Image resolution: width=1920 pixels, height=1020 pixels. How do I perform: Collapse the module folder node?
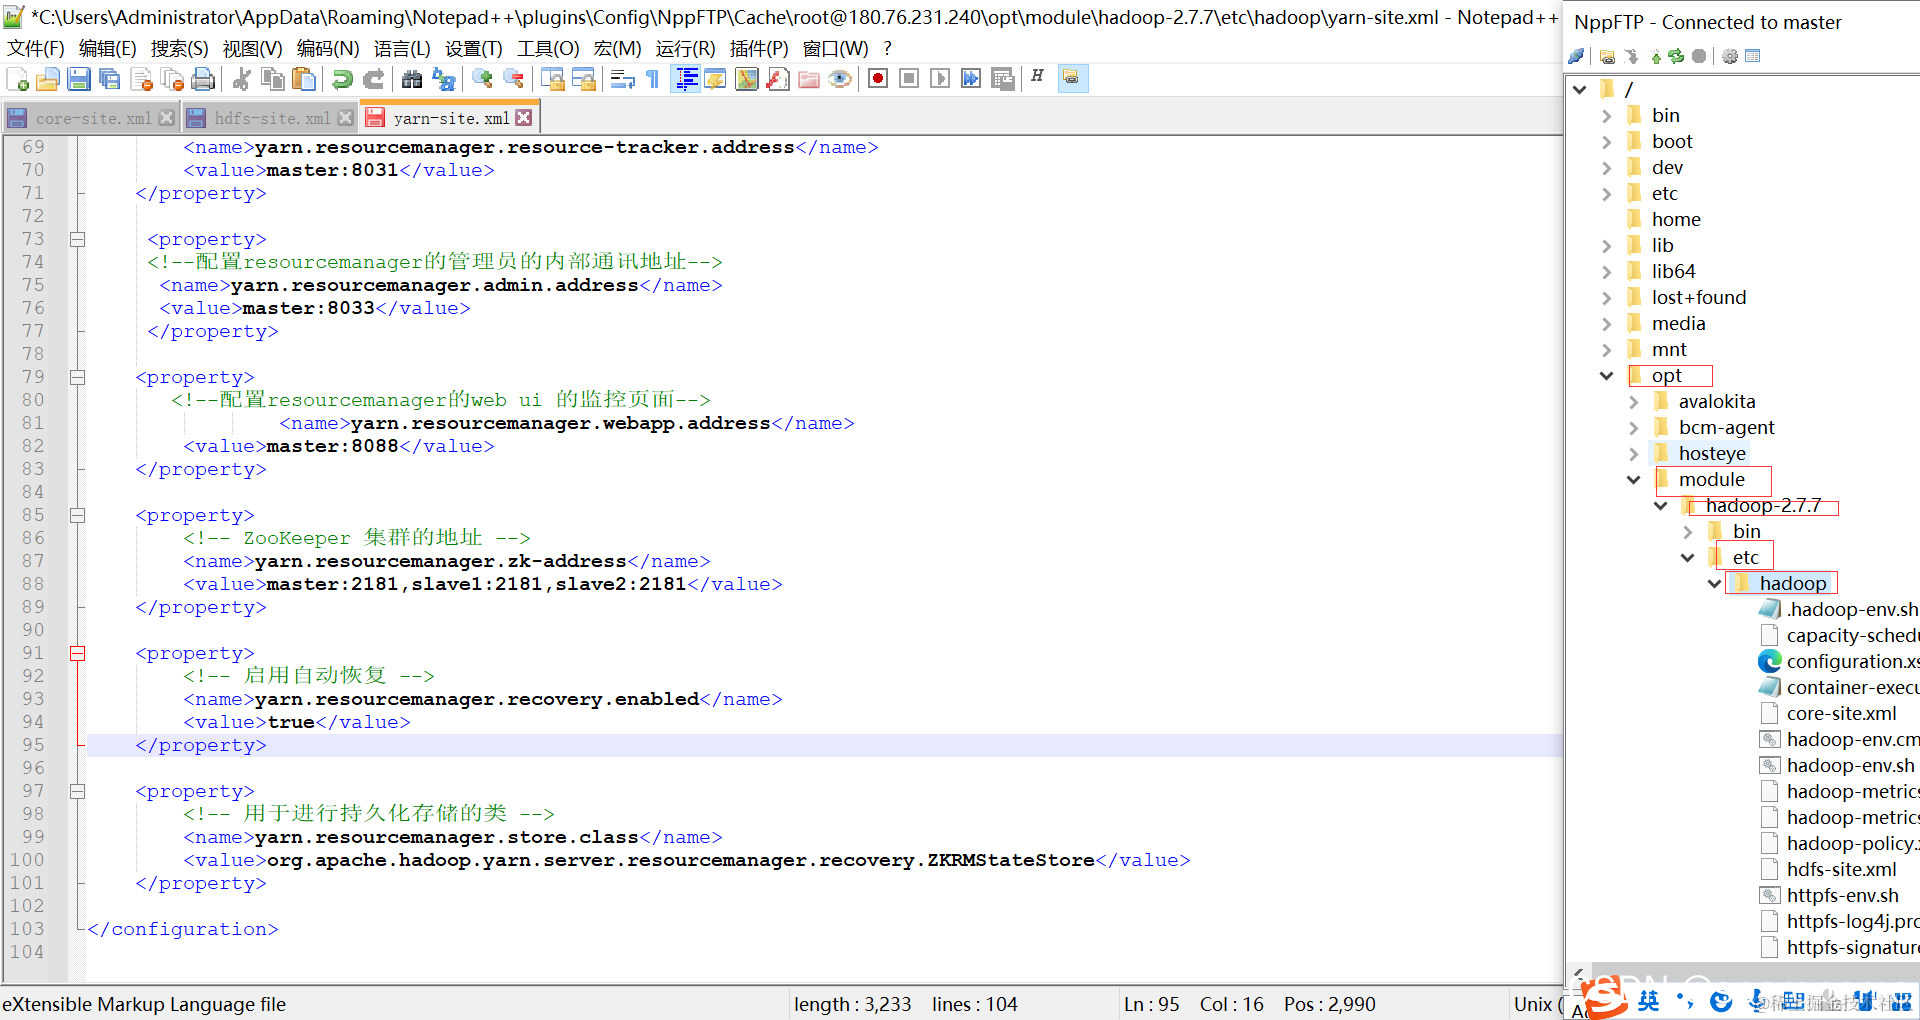pyautogui.click(x=1633, y=479)
